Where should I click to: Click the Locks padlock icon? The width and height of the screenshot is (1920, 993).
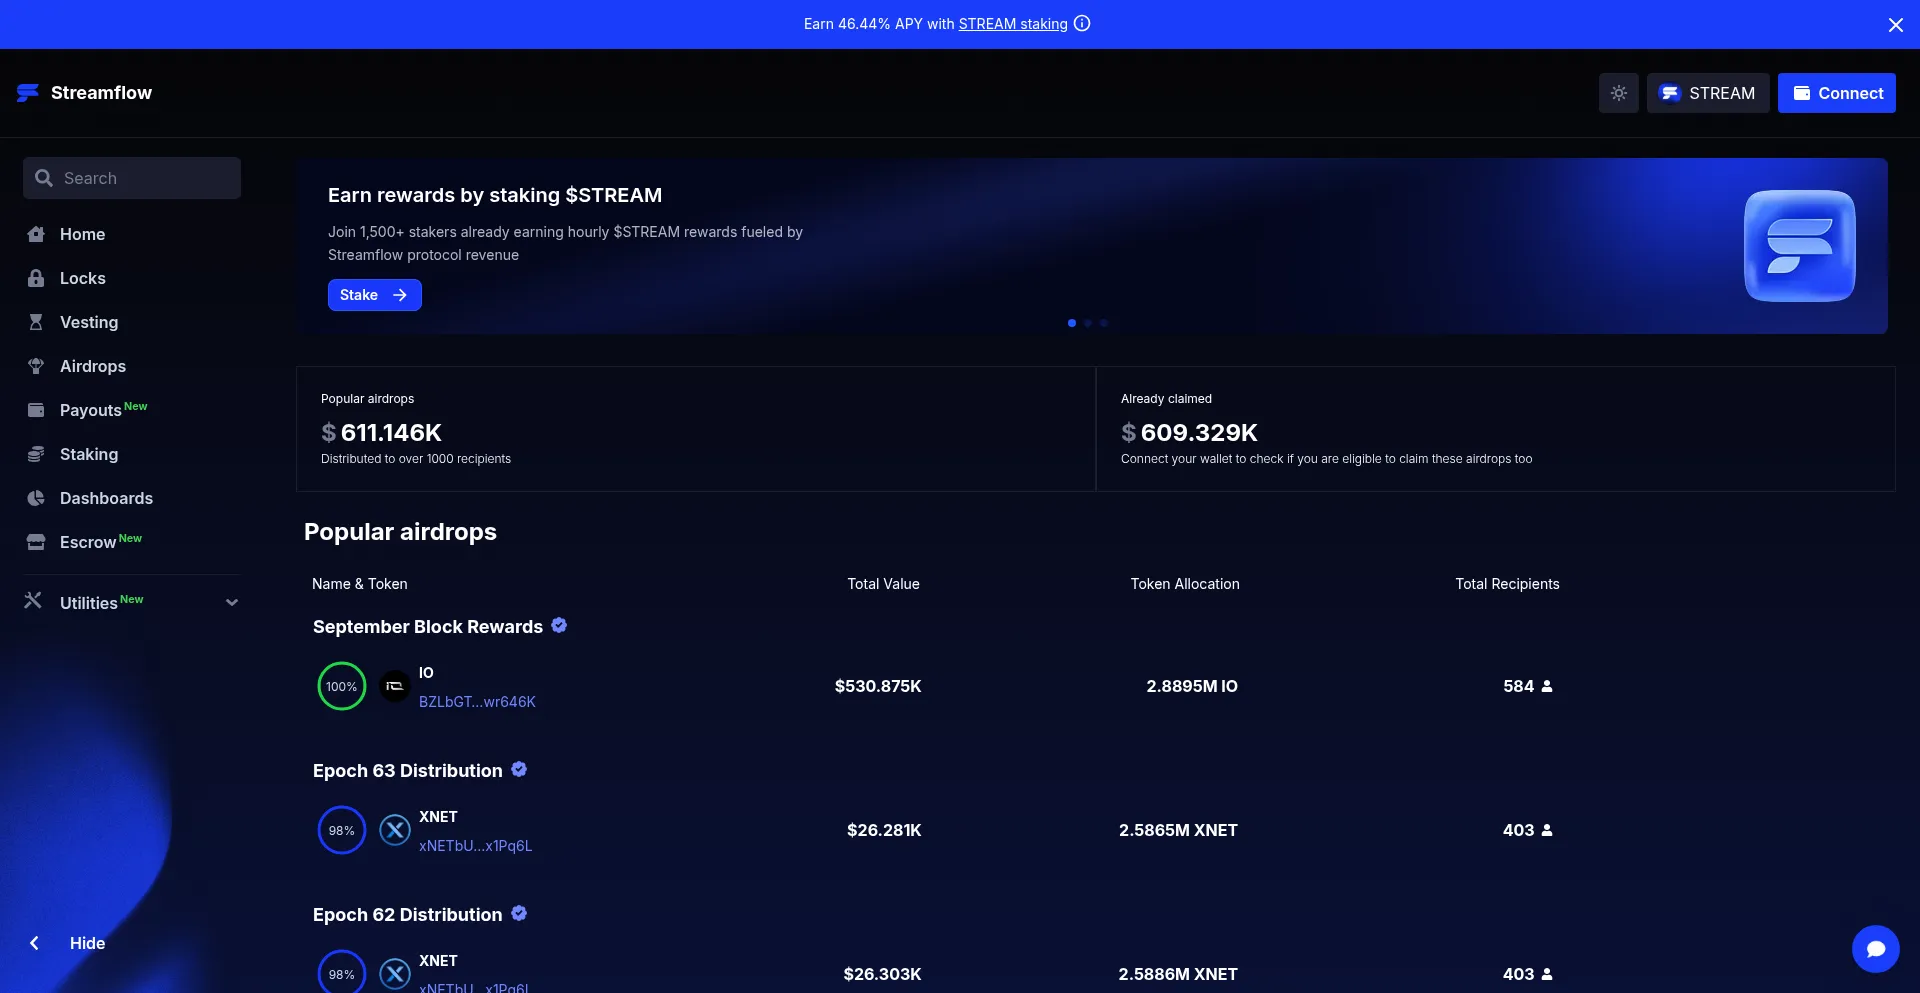36,278
